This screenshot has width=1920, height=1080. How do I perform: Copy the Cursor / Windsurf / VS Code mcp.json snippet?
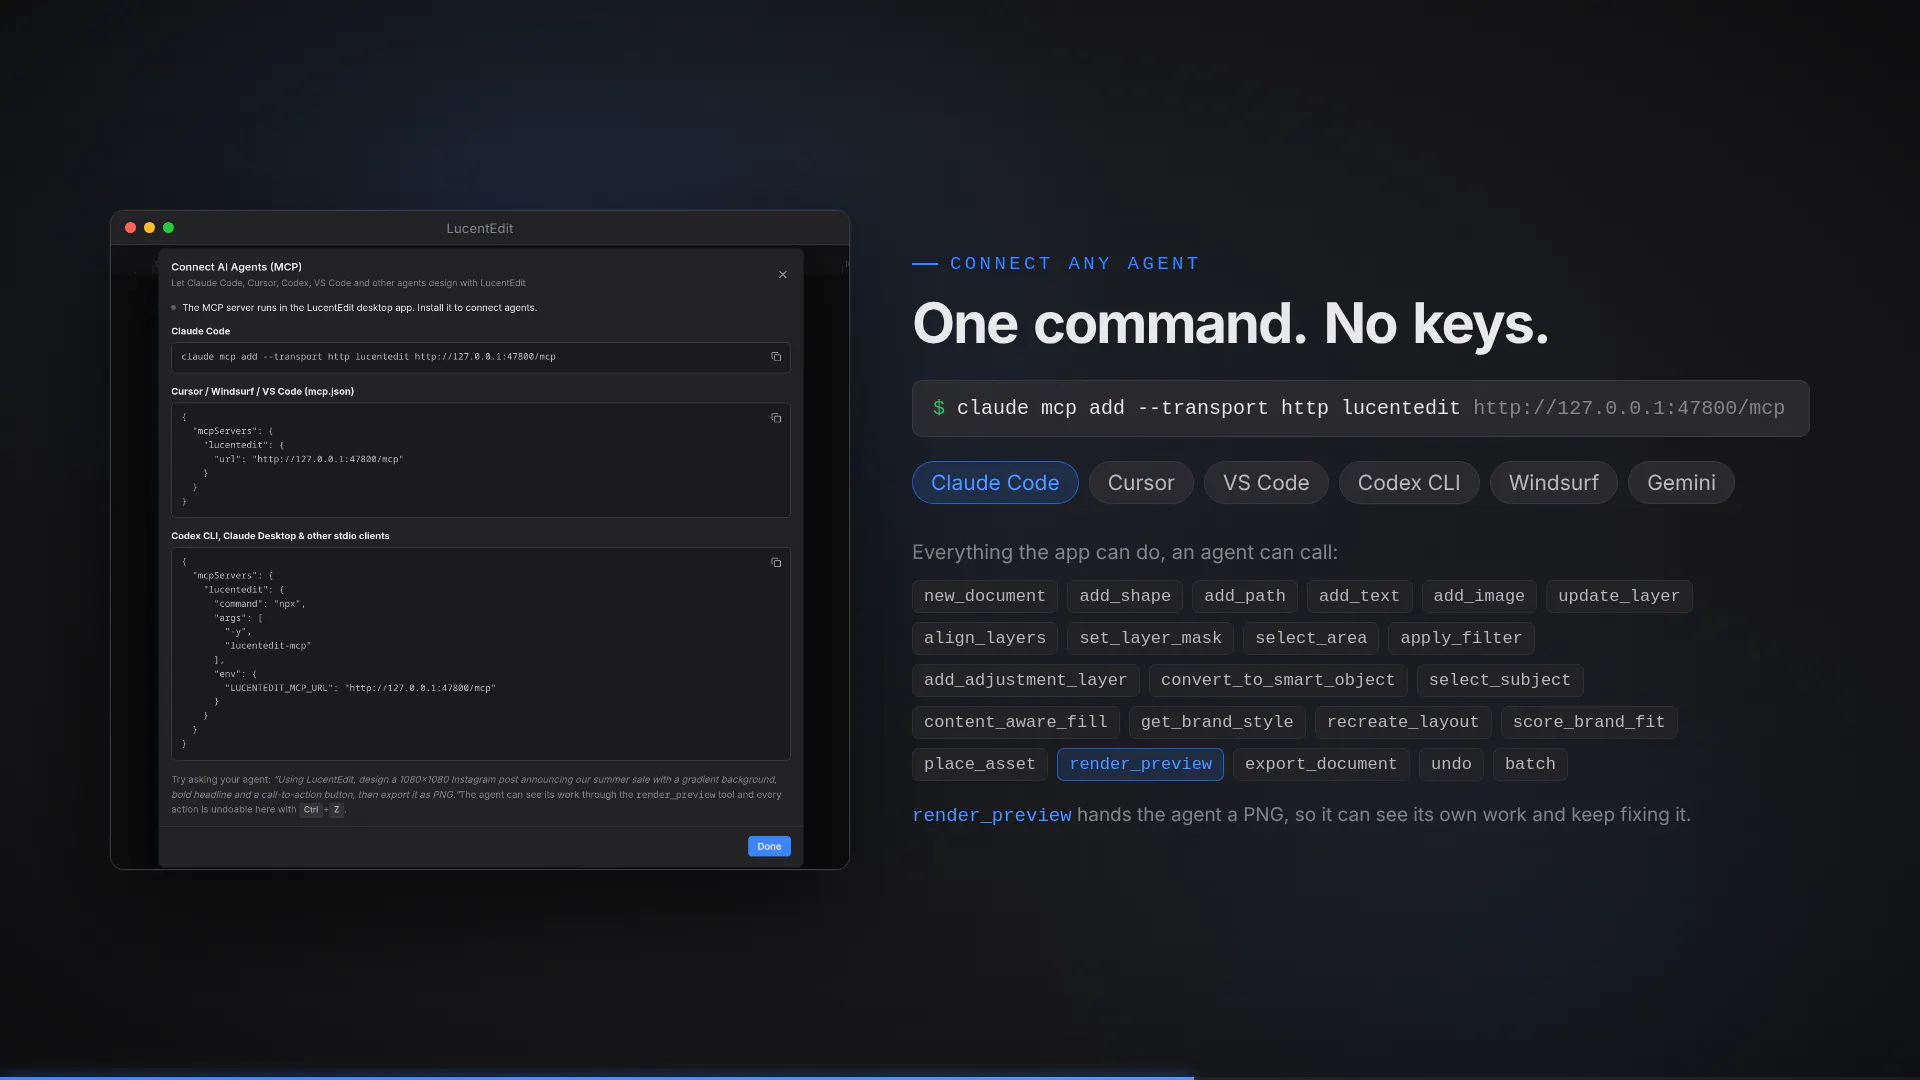click(x=776, y=418)
